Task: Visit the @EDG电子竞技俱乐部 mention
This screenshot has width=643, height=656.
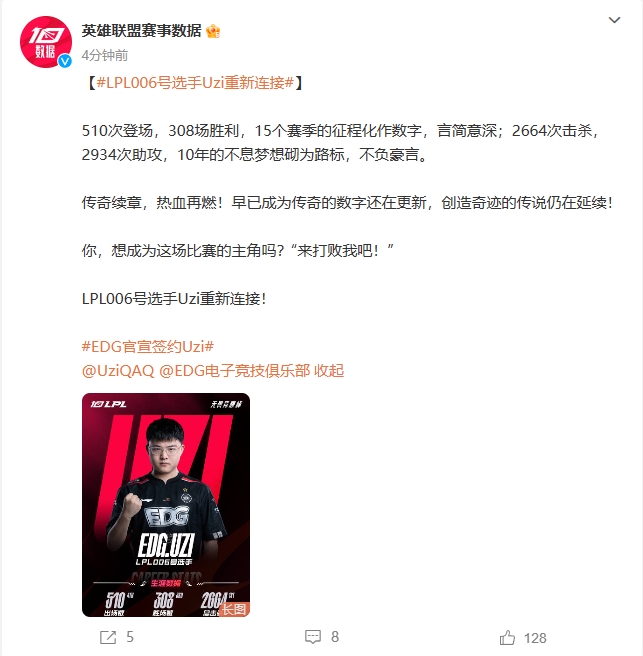Action: pos(235,371)
